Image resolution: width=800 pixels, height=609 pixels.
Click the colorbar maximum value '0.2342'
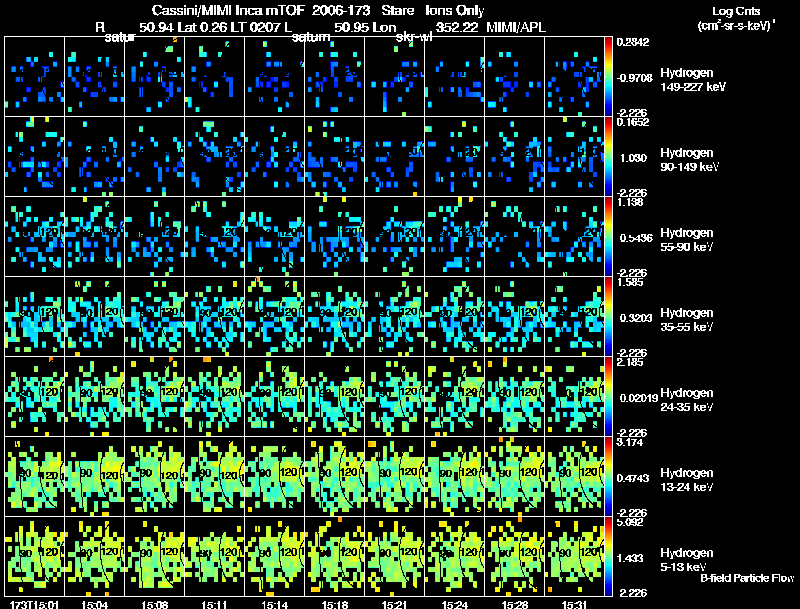[x=633, y=42]
